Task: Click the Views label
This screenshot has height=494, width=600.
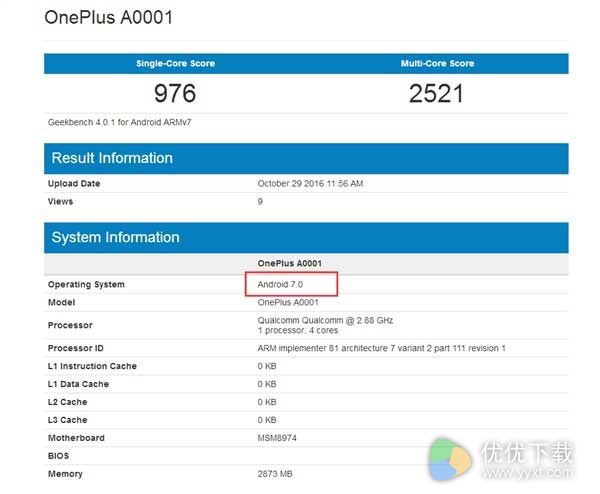Action: (x=60, y=202)
